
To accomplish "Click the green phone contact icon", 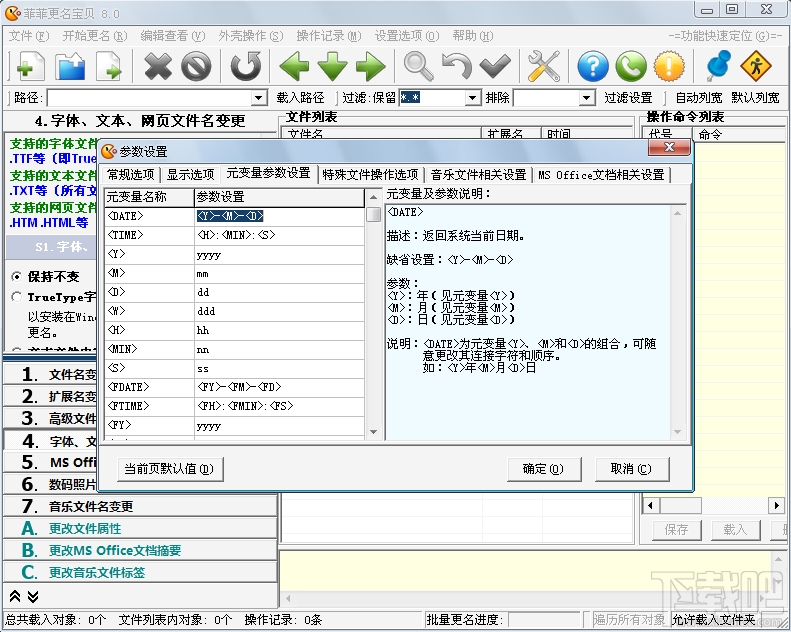I will tap(631, 66).
